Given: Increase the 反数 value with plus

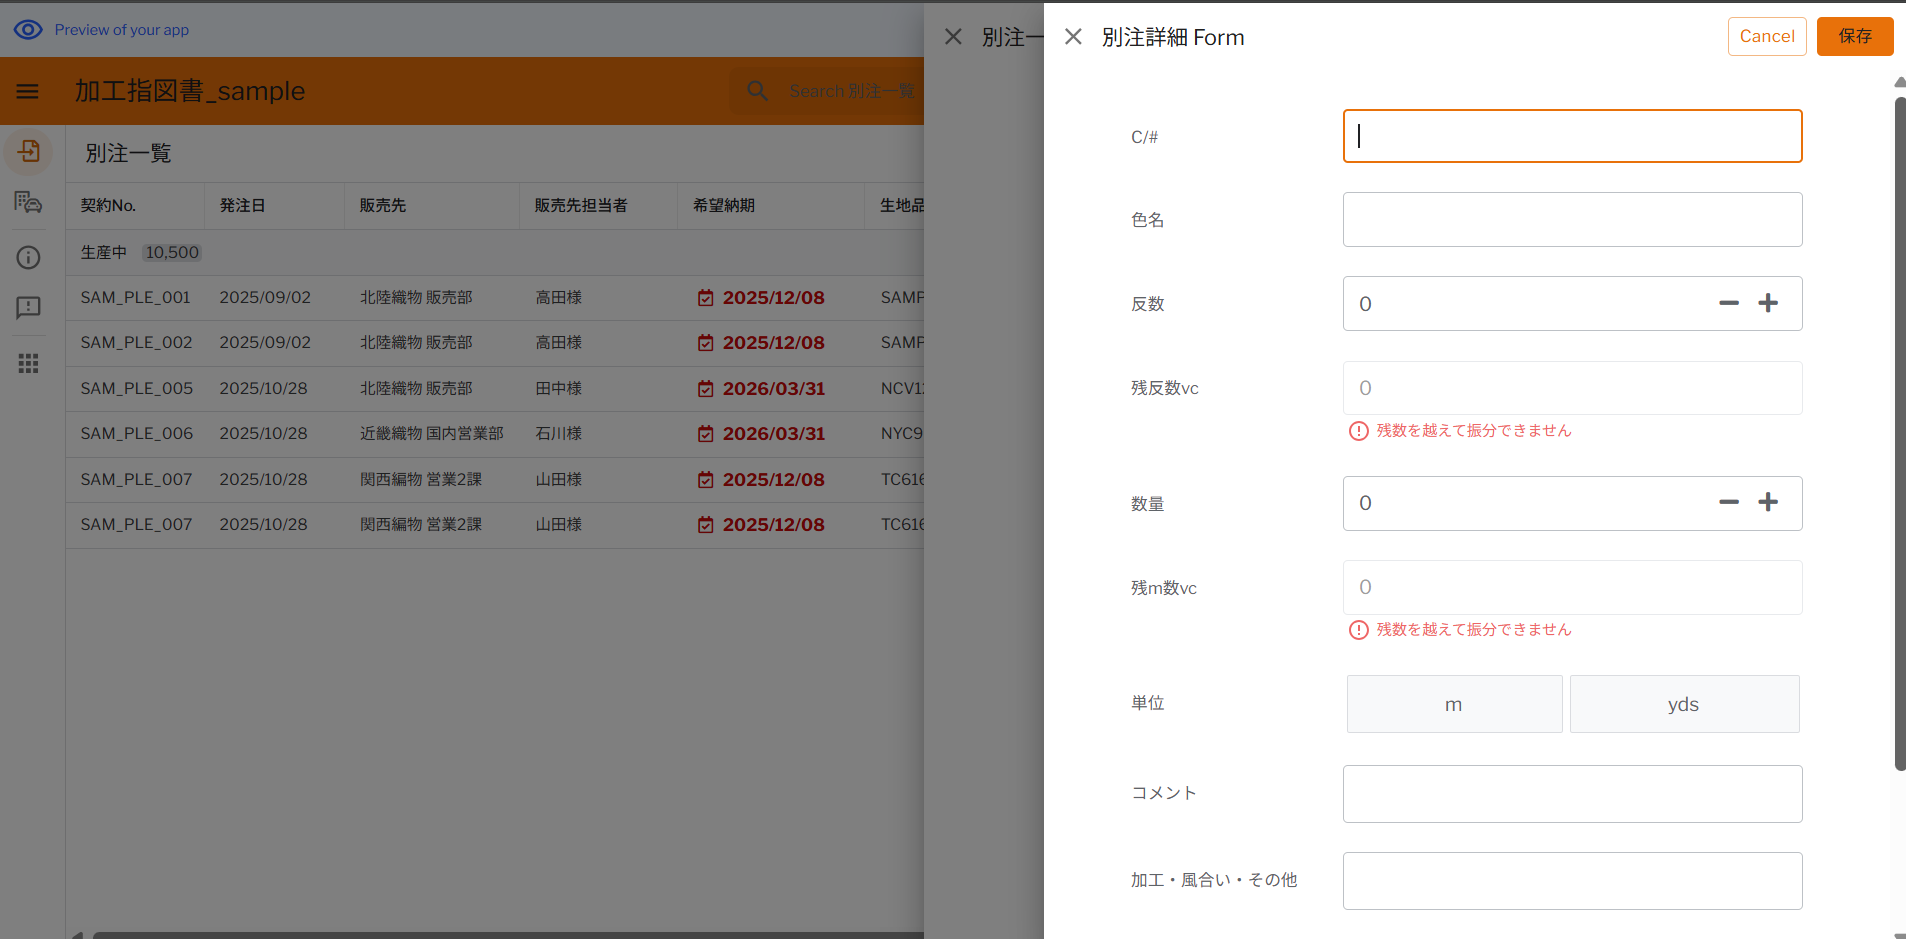Looking at the screenshot, I should (1768, 303).
